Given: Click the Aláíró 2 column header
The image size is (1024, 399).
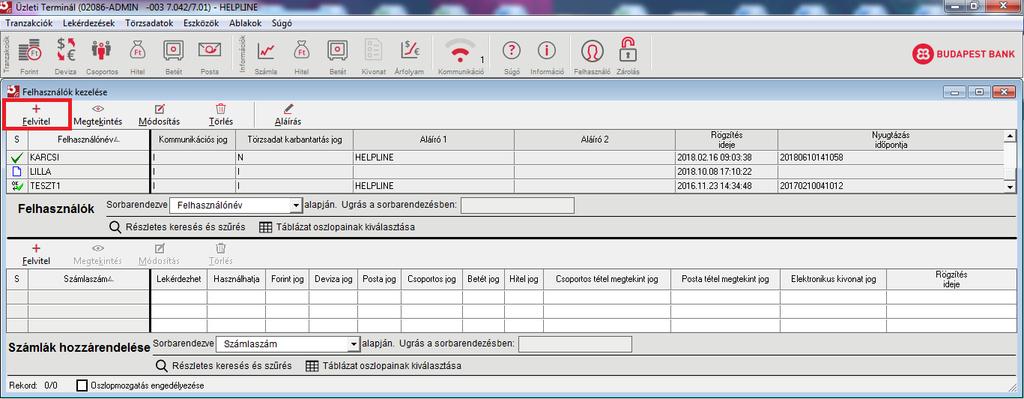Looking at the screenshot, I should click(x=594, y=140).
